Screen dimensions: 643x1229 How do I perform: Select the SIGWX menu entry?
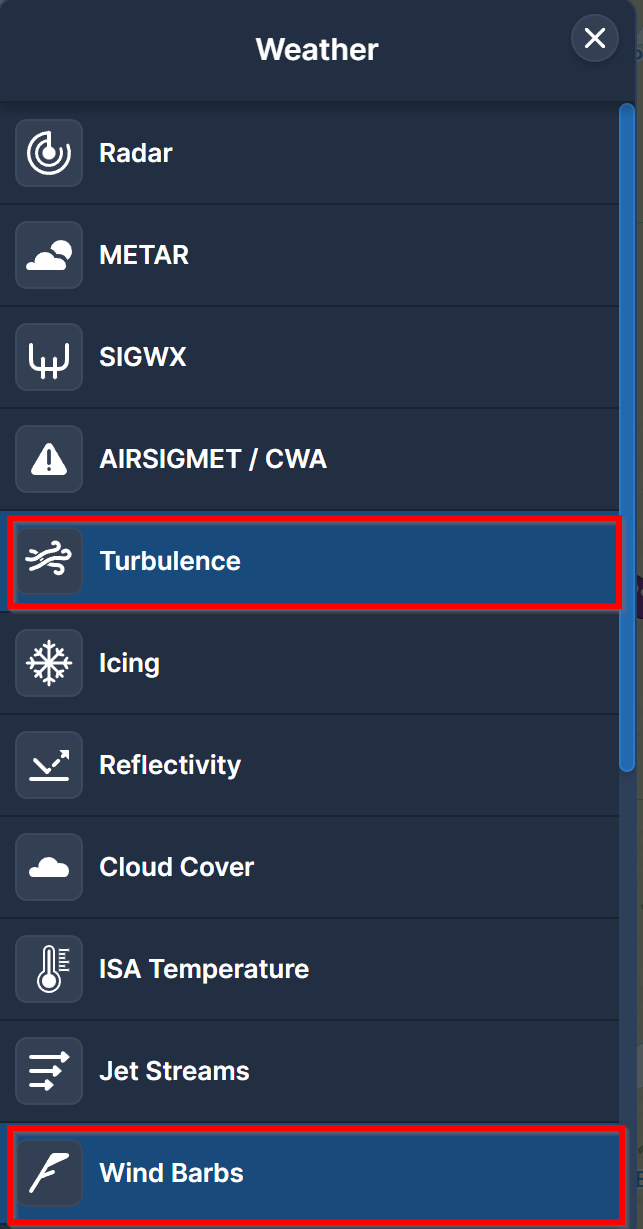(310, 357)
